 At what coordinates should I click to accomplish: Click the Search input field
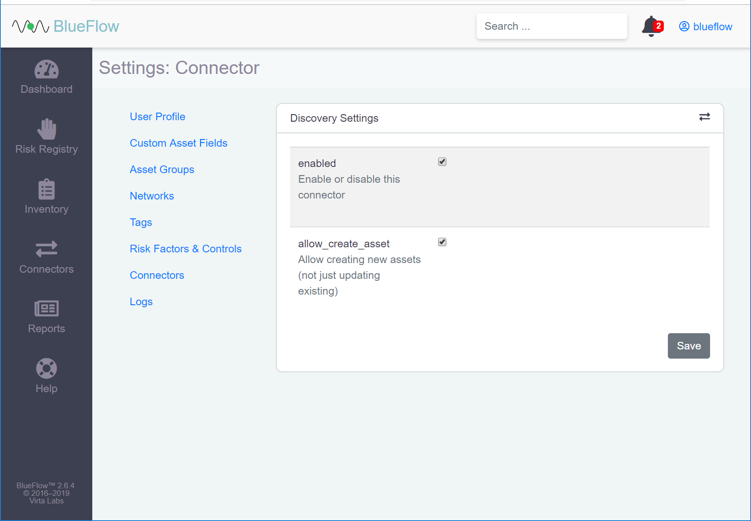[x=551, y=27]
